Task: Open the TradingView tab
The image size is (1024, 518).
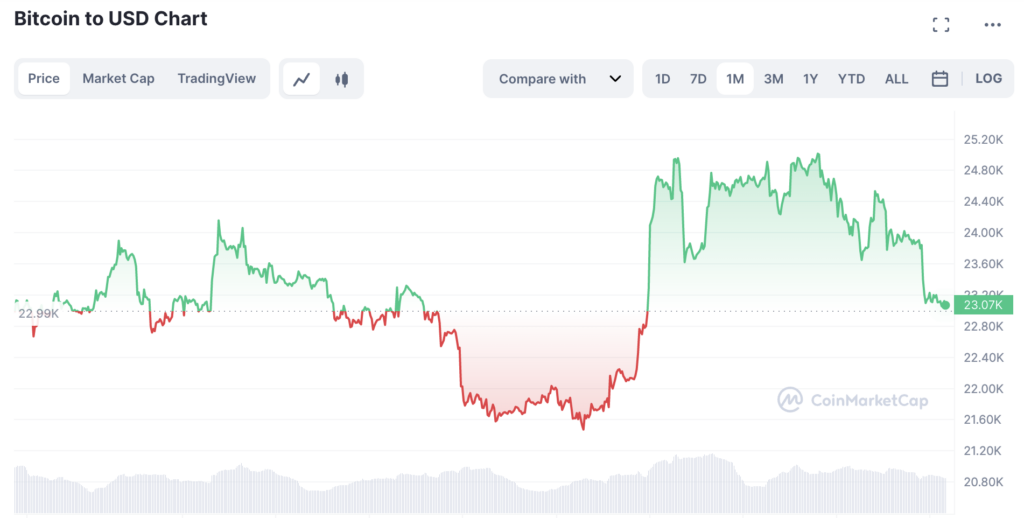Action: pyautogui.click(x=216, y=78)
